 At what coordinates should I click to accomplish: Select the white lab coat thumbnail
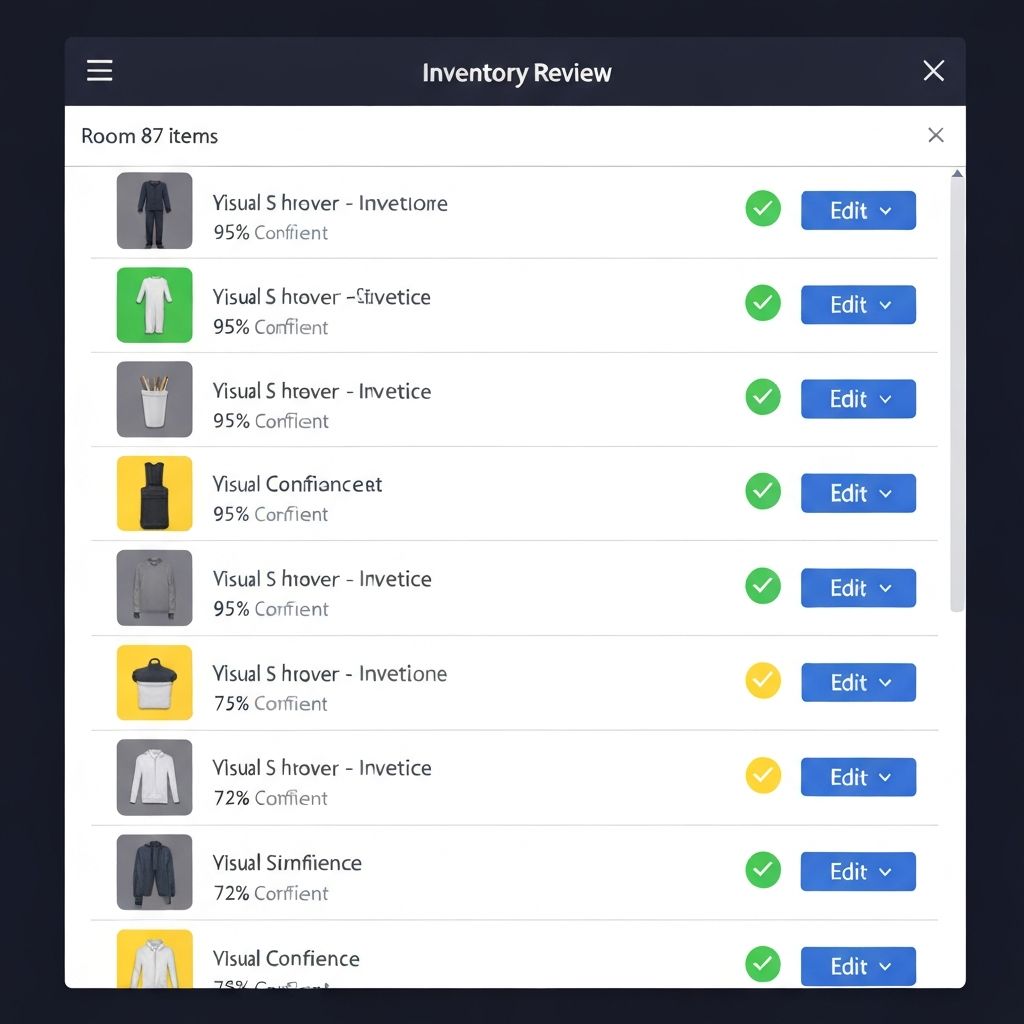pos(154,304)
